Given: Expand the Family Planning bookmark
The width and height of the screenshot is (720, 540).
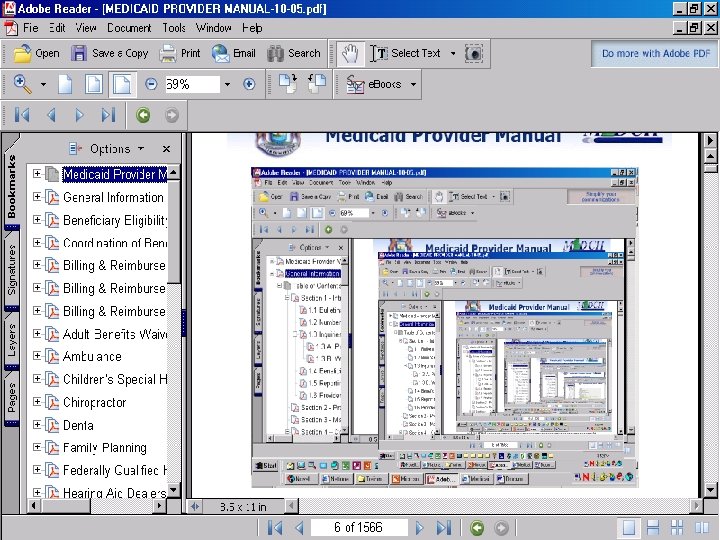Looking at the screenshot, I should (37, 447).
